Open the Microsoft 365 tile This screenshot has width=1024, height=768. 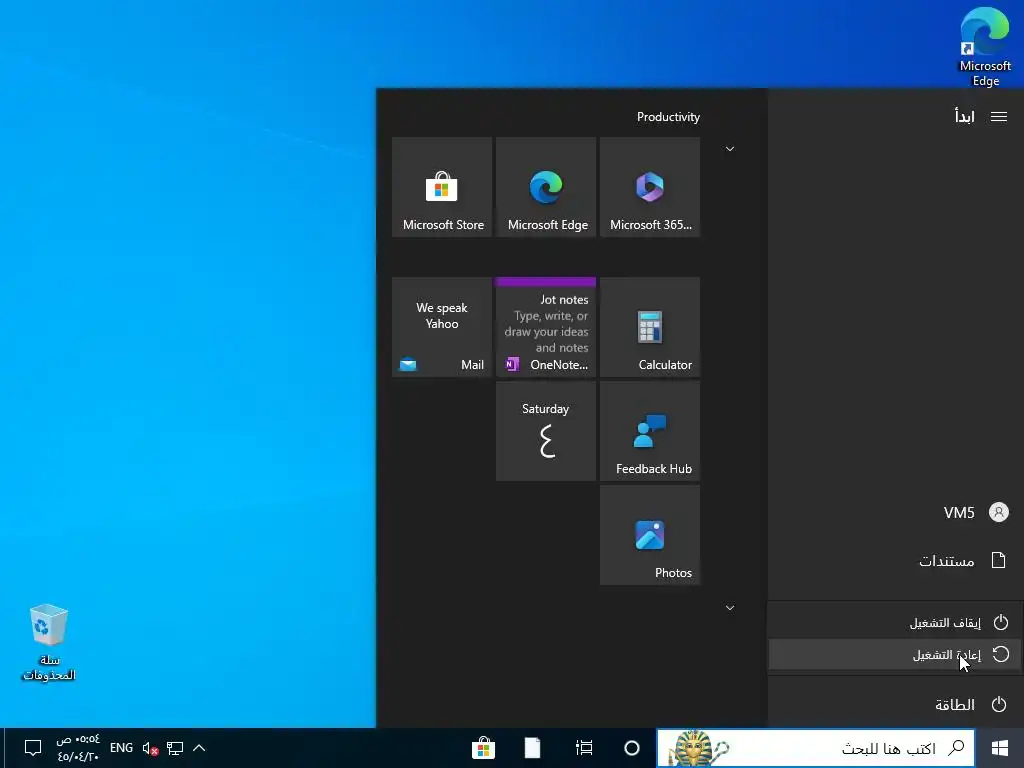[650, 187]
